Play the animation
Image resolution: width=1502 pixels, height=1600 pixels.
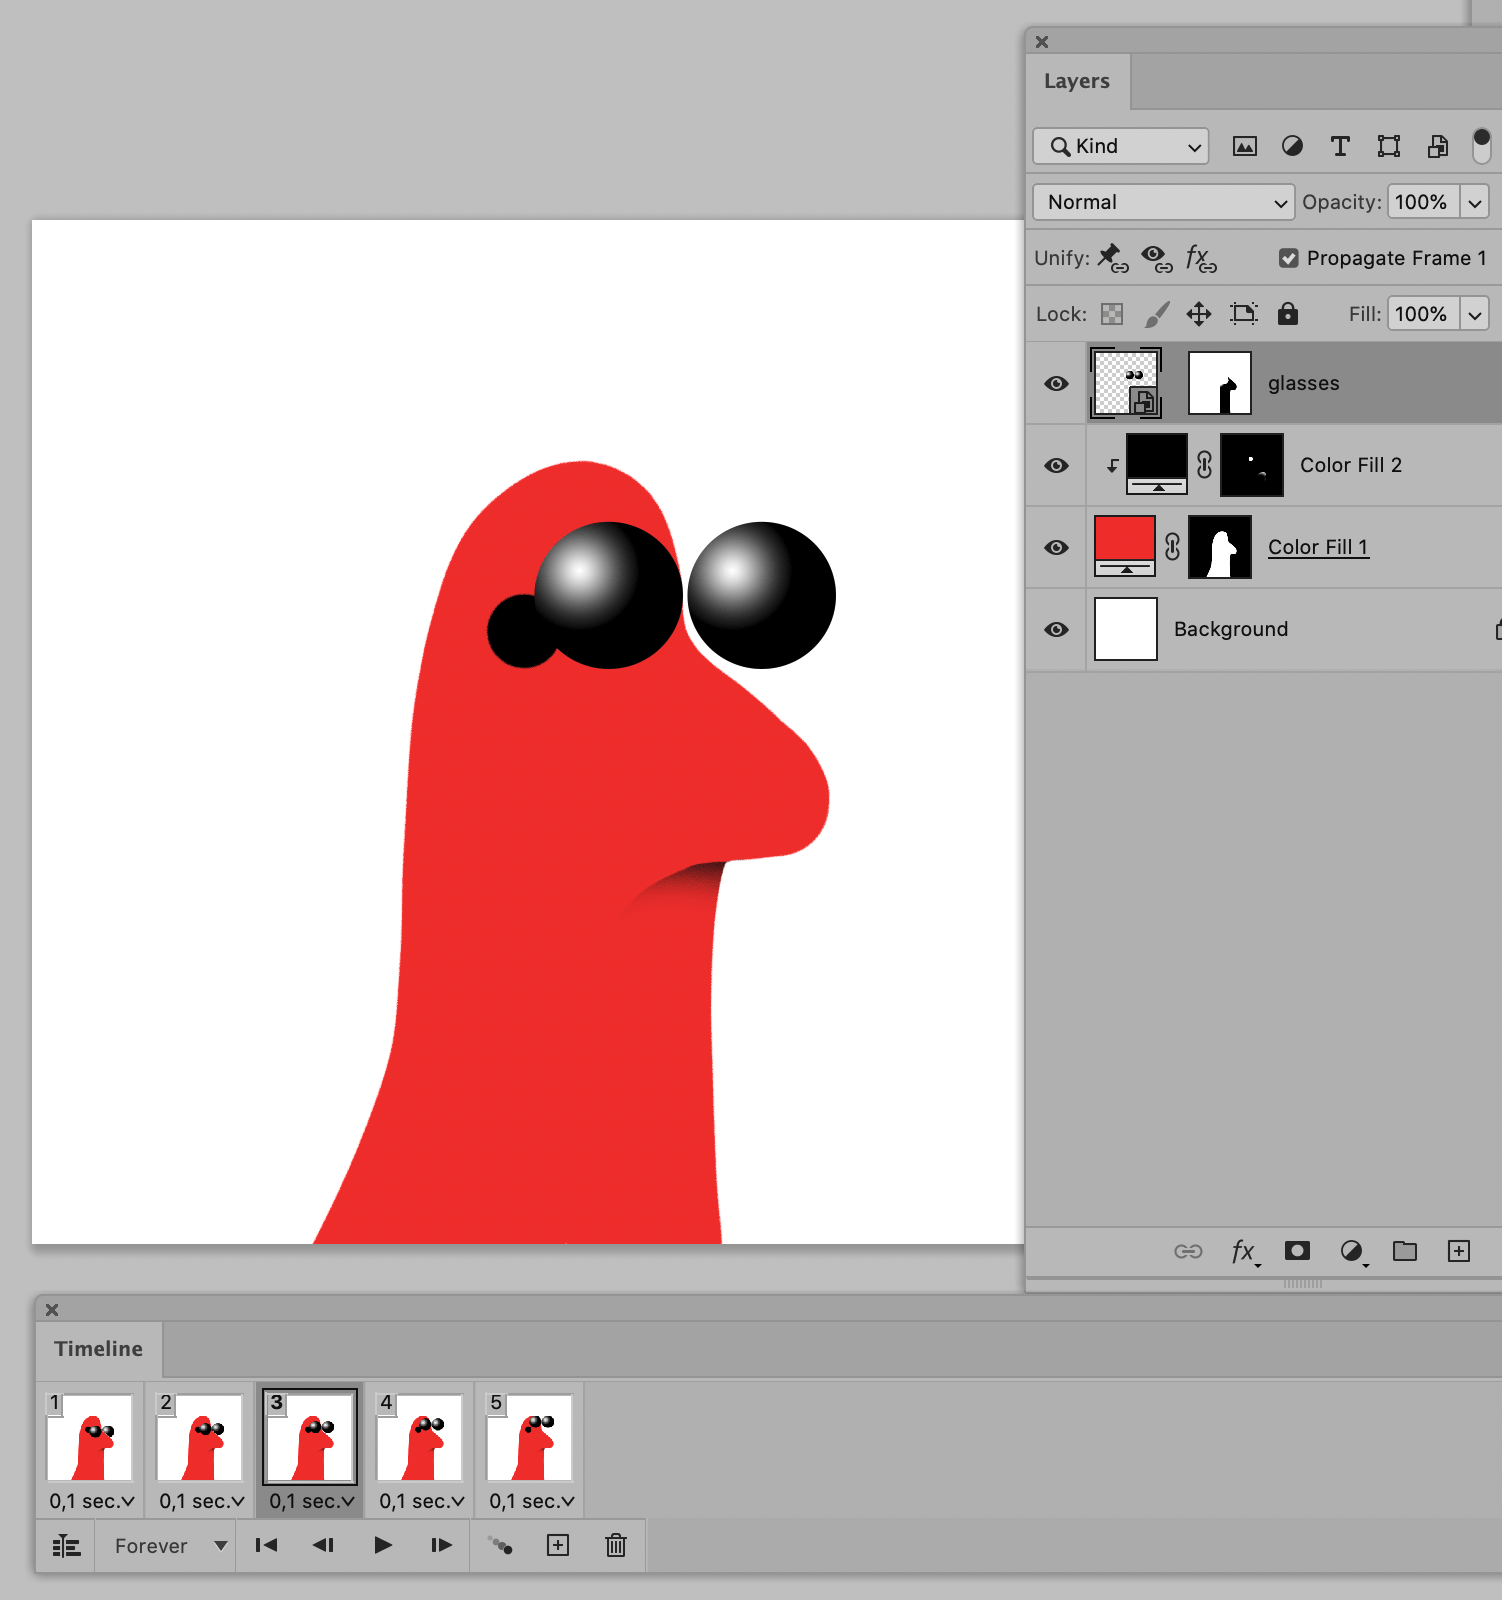click(382, 1545)
